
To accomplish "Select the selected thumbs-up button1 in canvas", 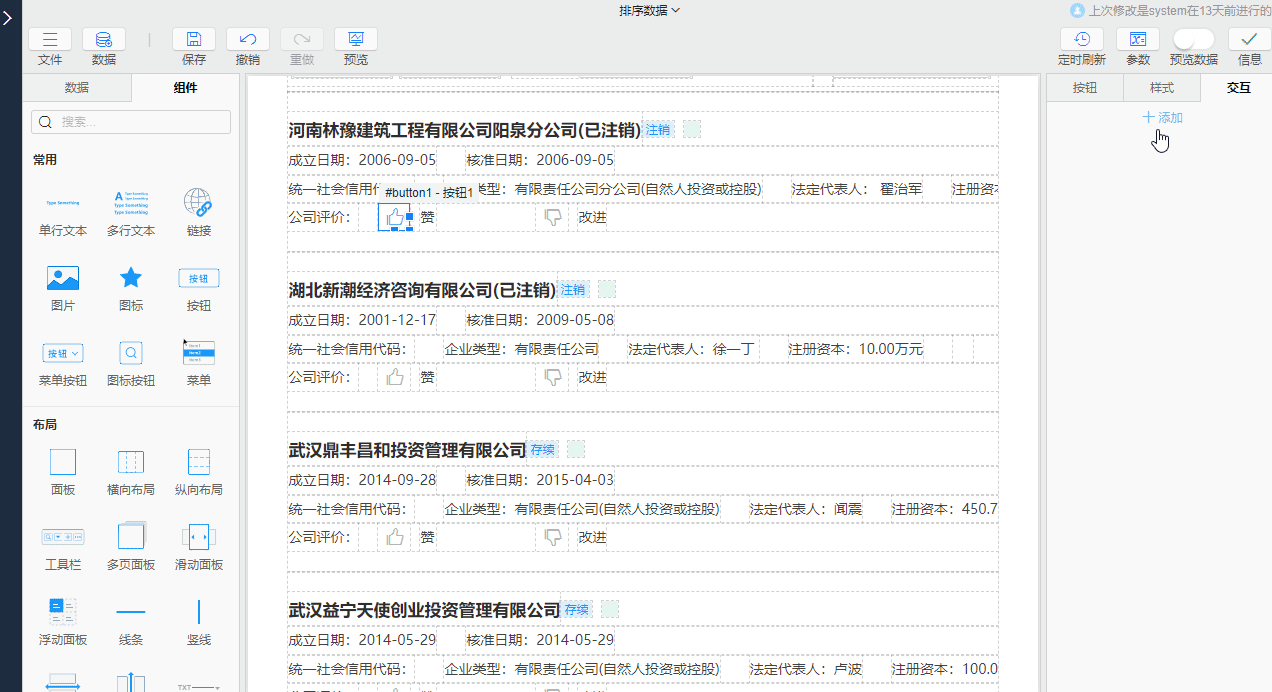I will coord(395,217).
